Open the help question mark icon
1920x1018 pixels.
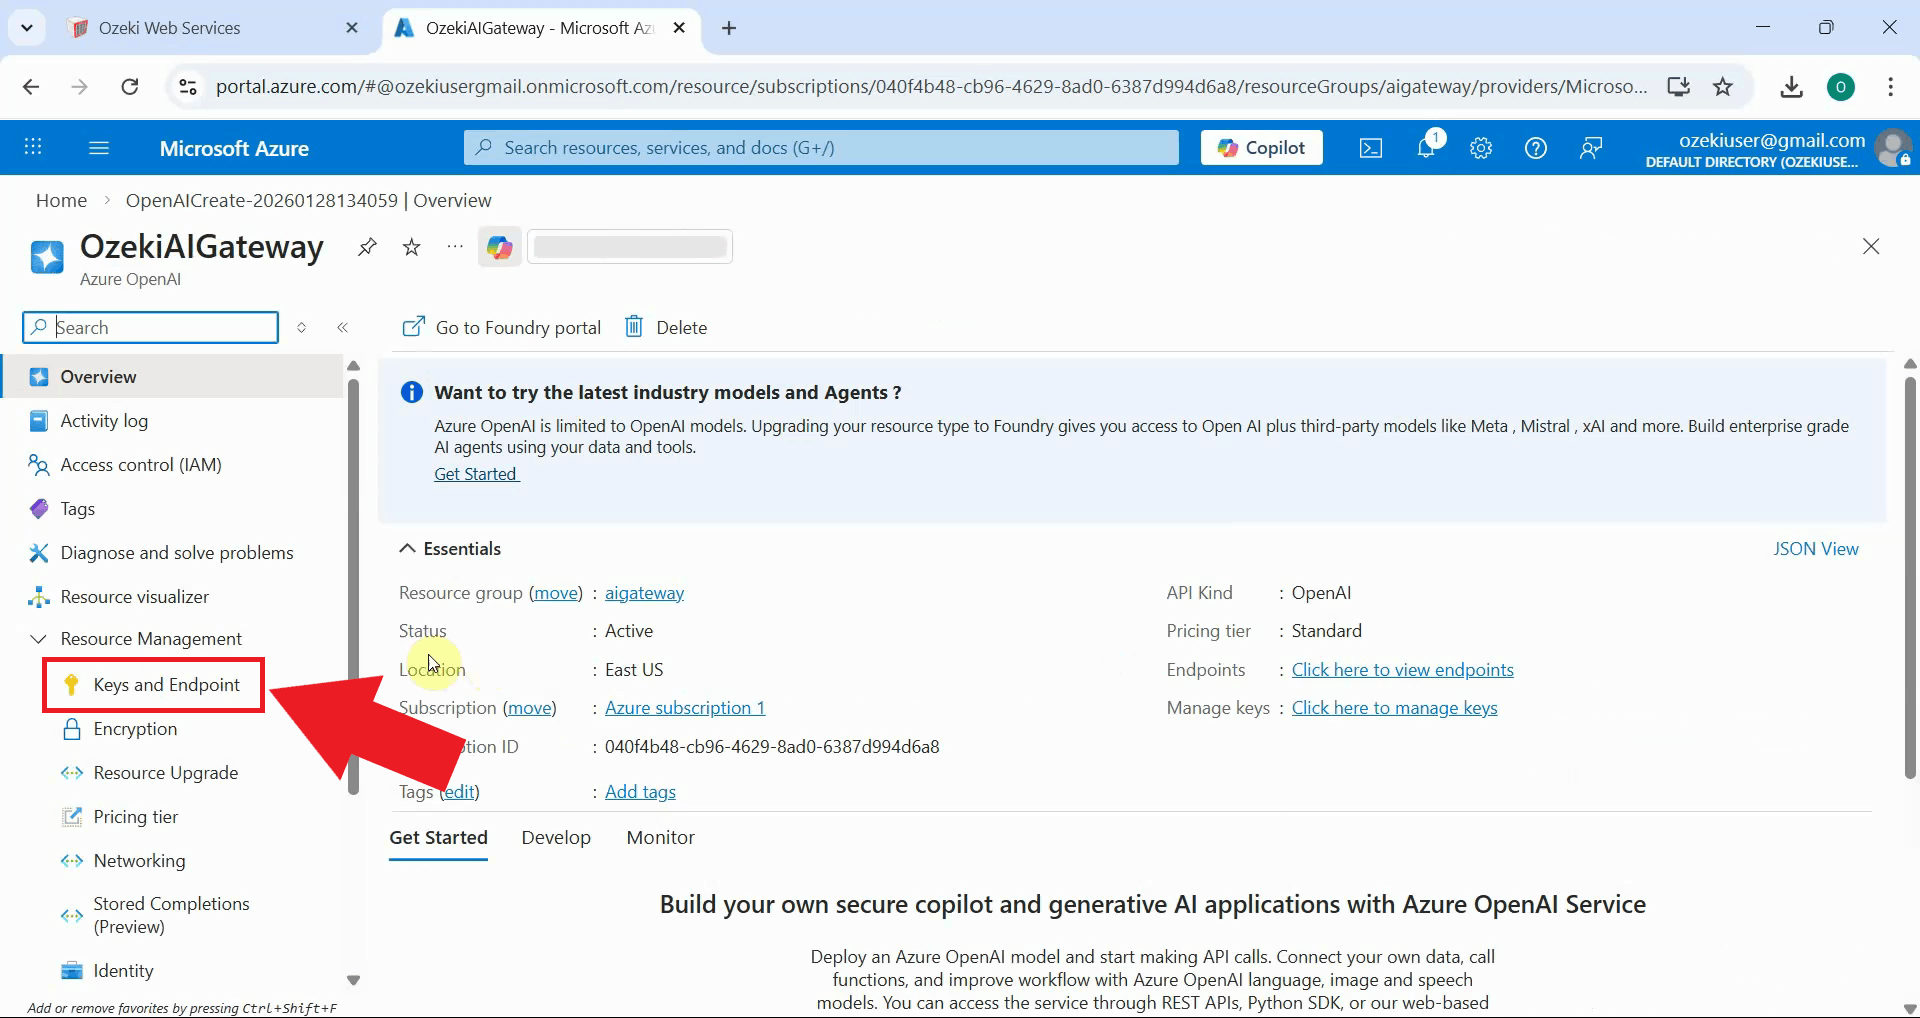tap(1536, 148)
